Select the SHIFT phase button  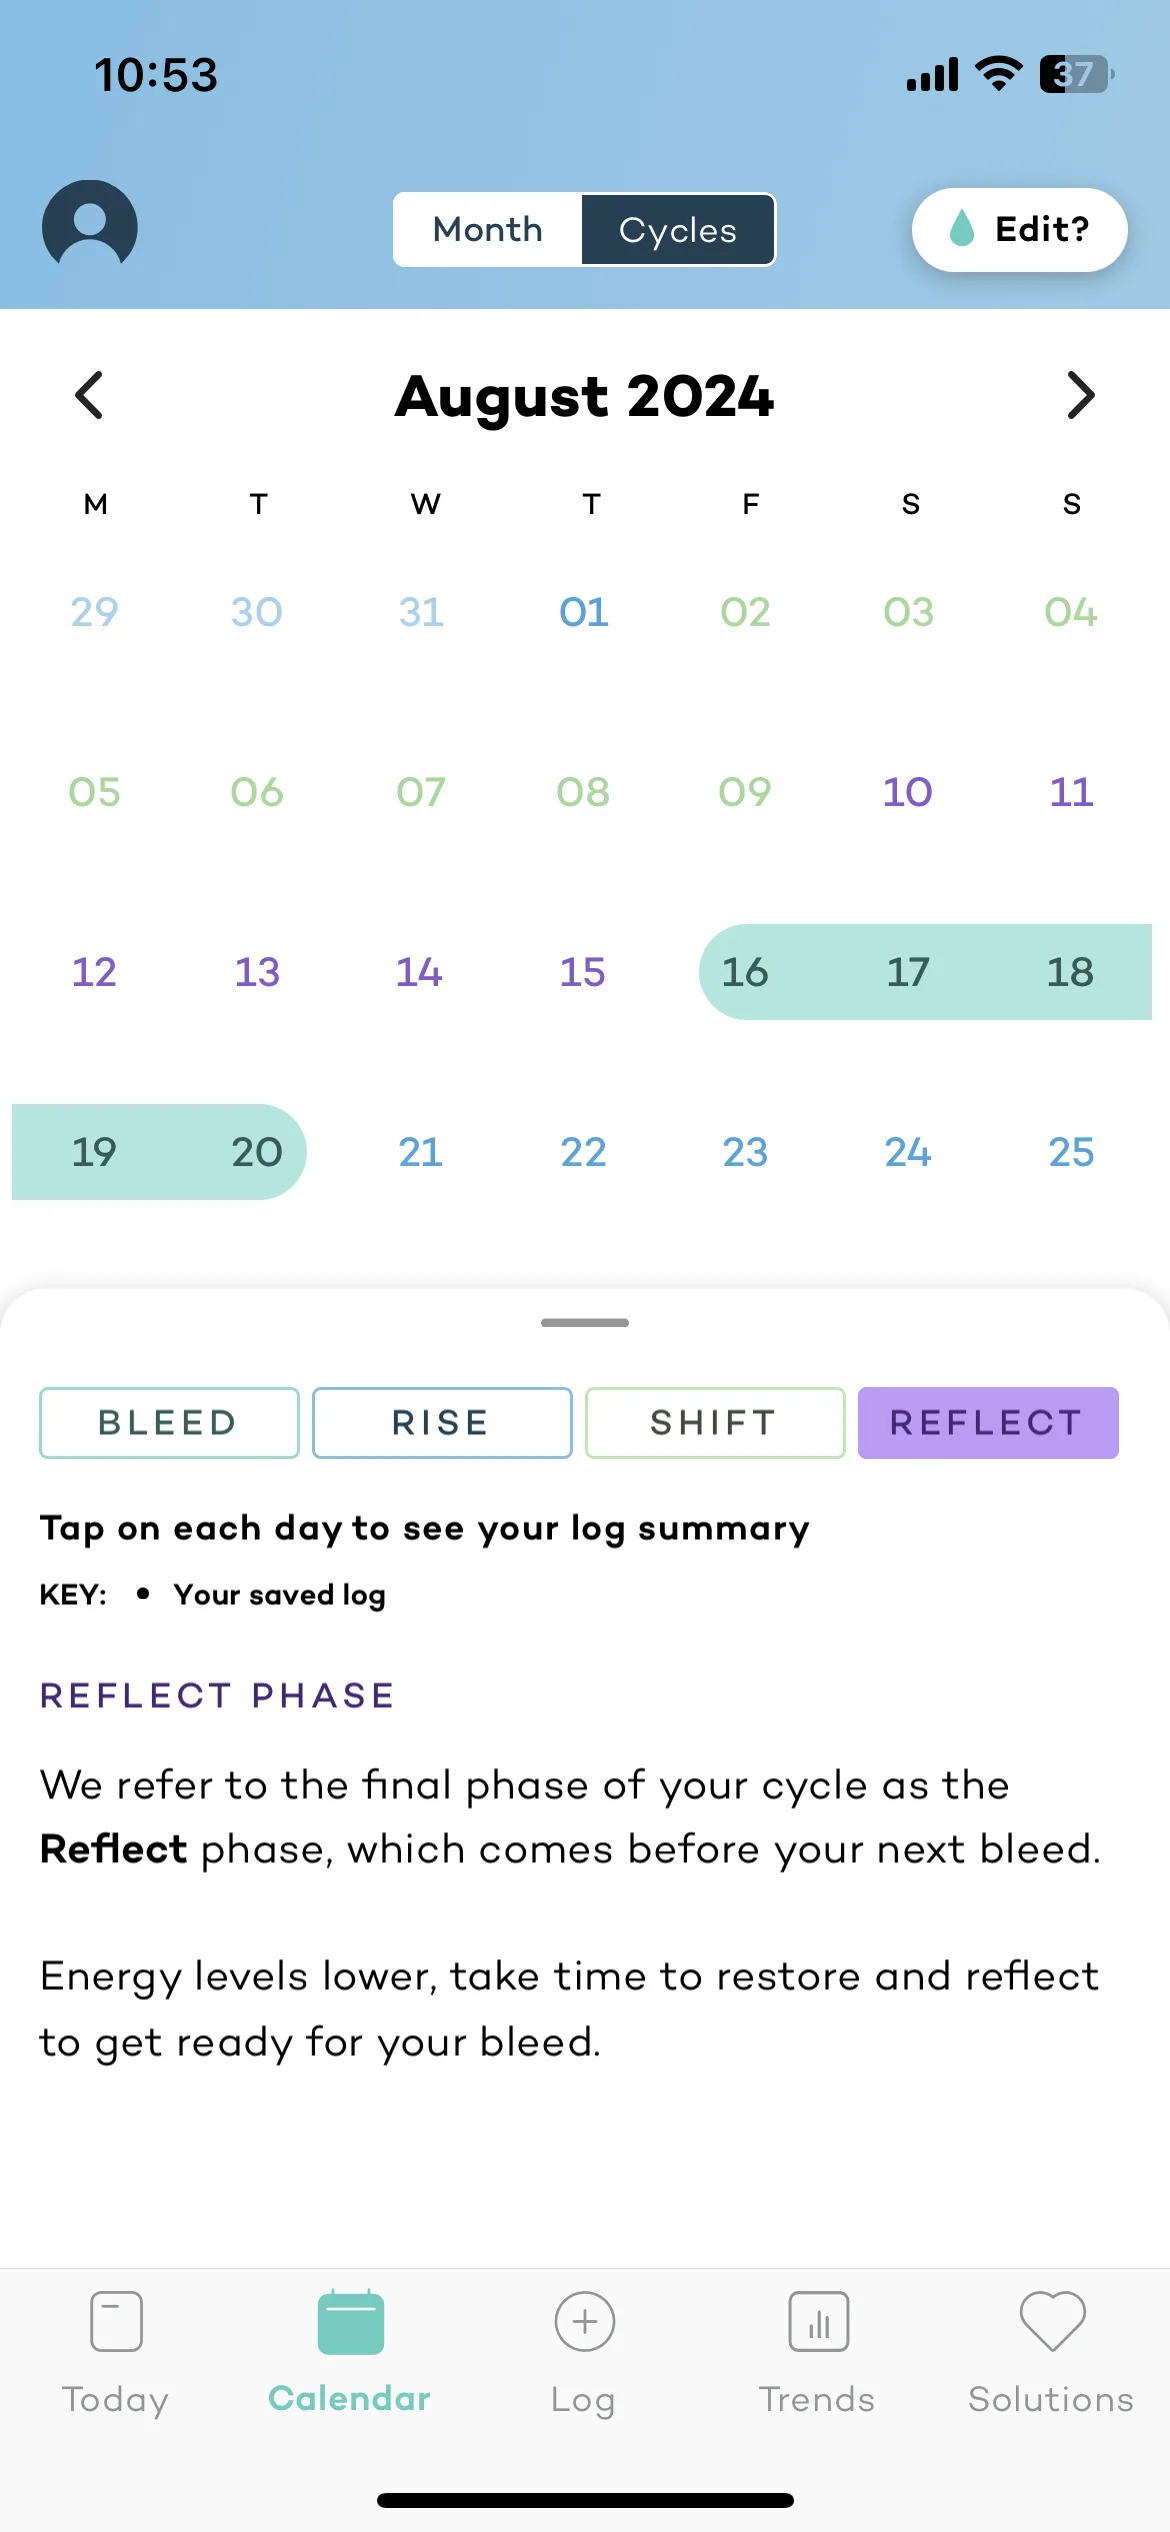pyautogui.click(x=714, y=1422)
